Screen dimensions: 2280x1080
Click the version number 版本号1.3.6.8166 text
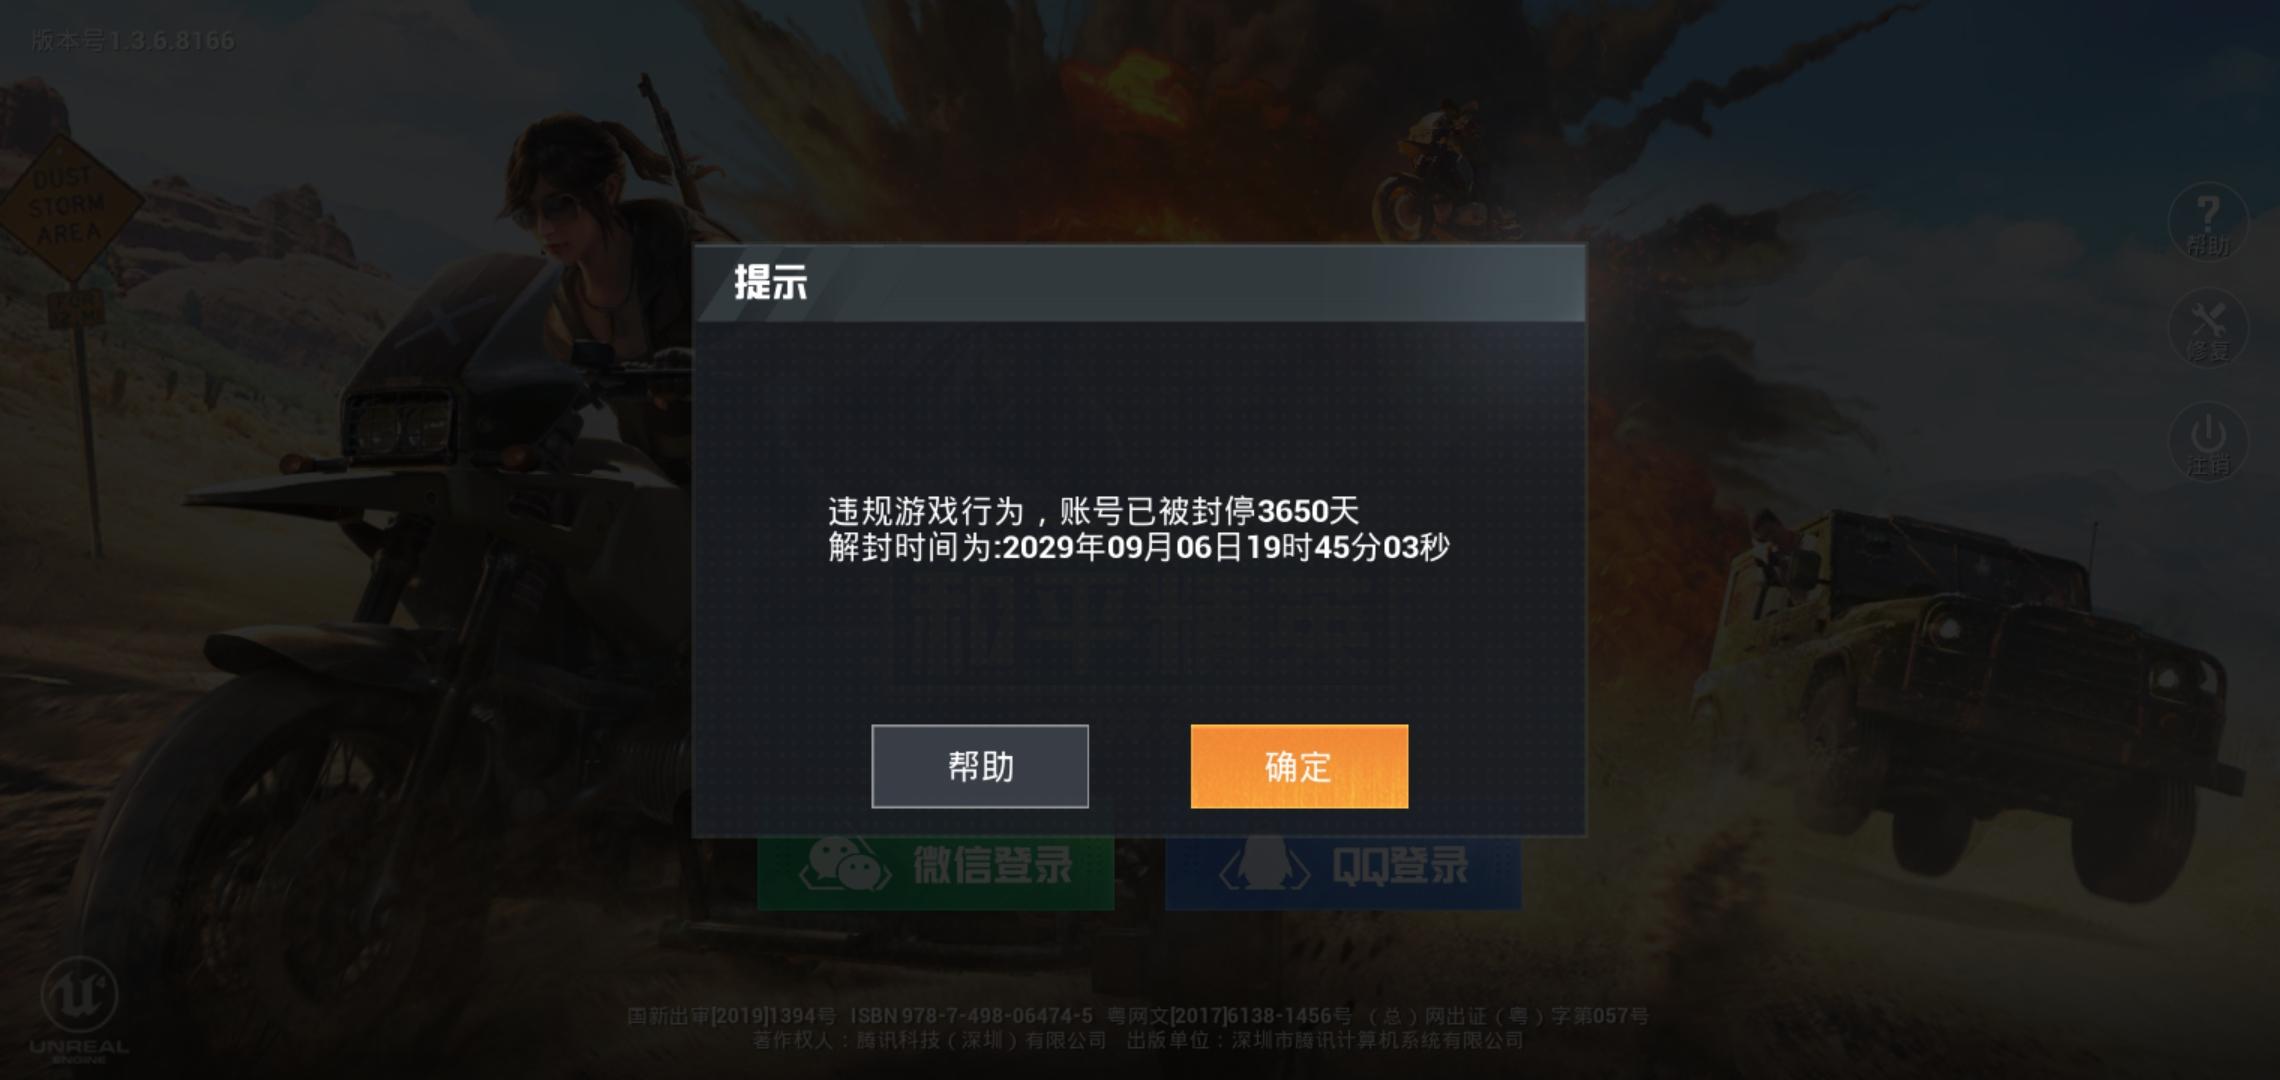[x=133, y=41]
